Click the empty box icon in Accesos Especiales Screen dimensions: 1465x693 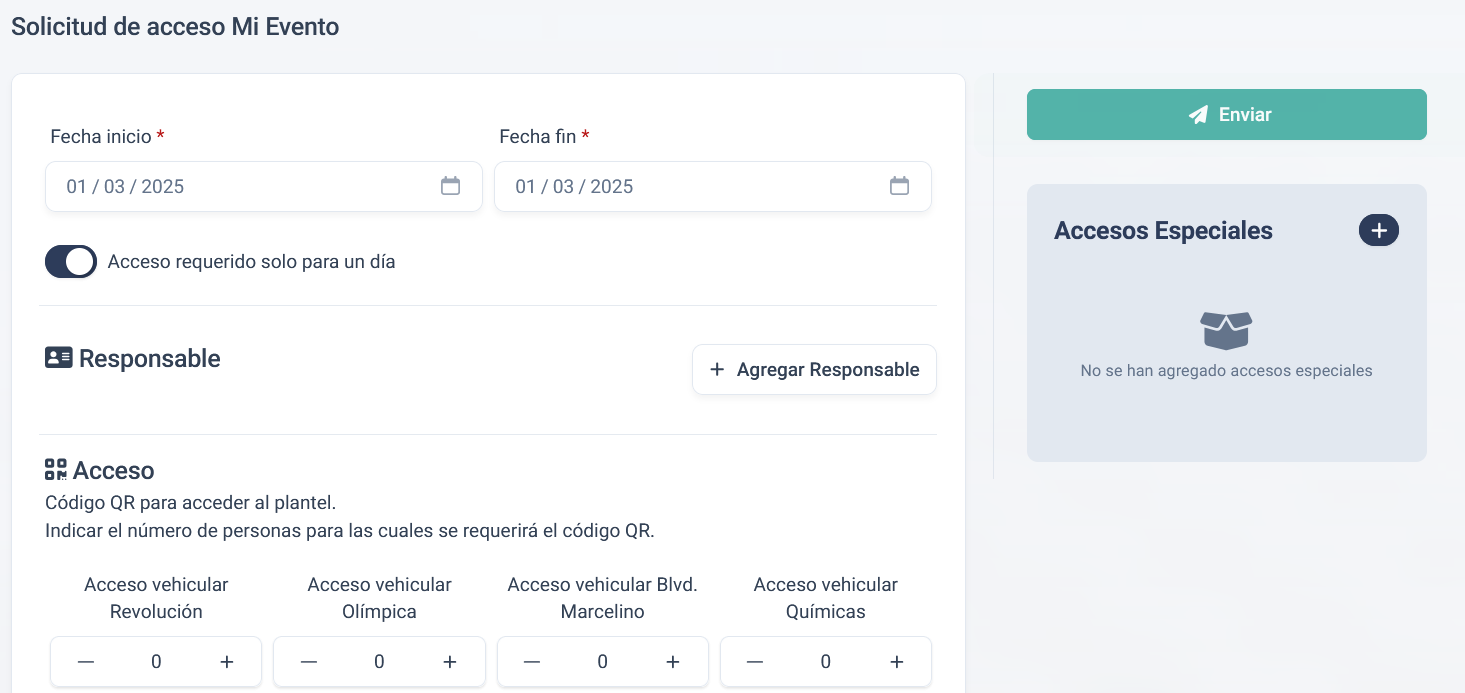1226,330
